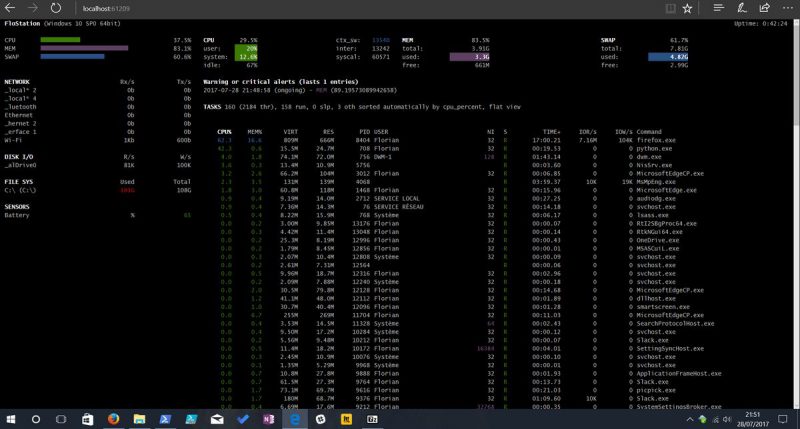This screenshot has height=429, width=800.
Task: Sort processes by CPU% column header
Action: click(x=224, y=132)
